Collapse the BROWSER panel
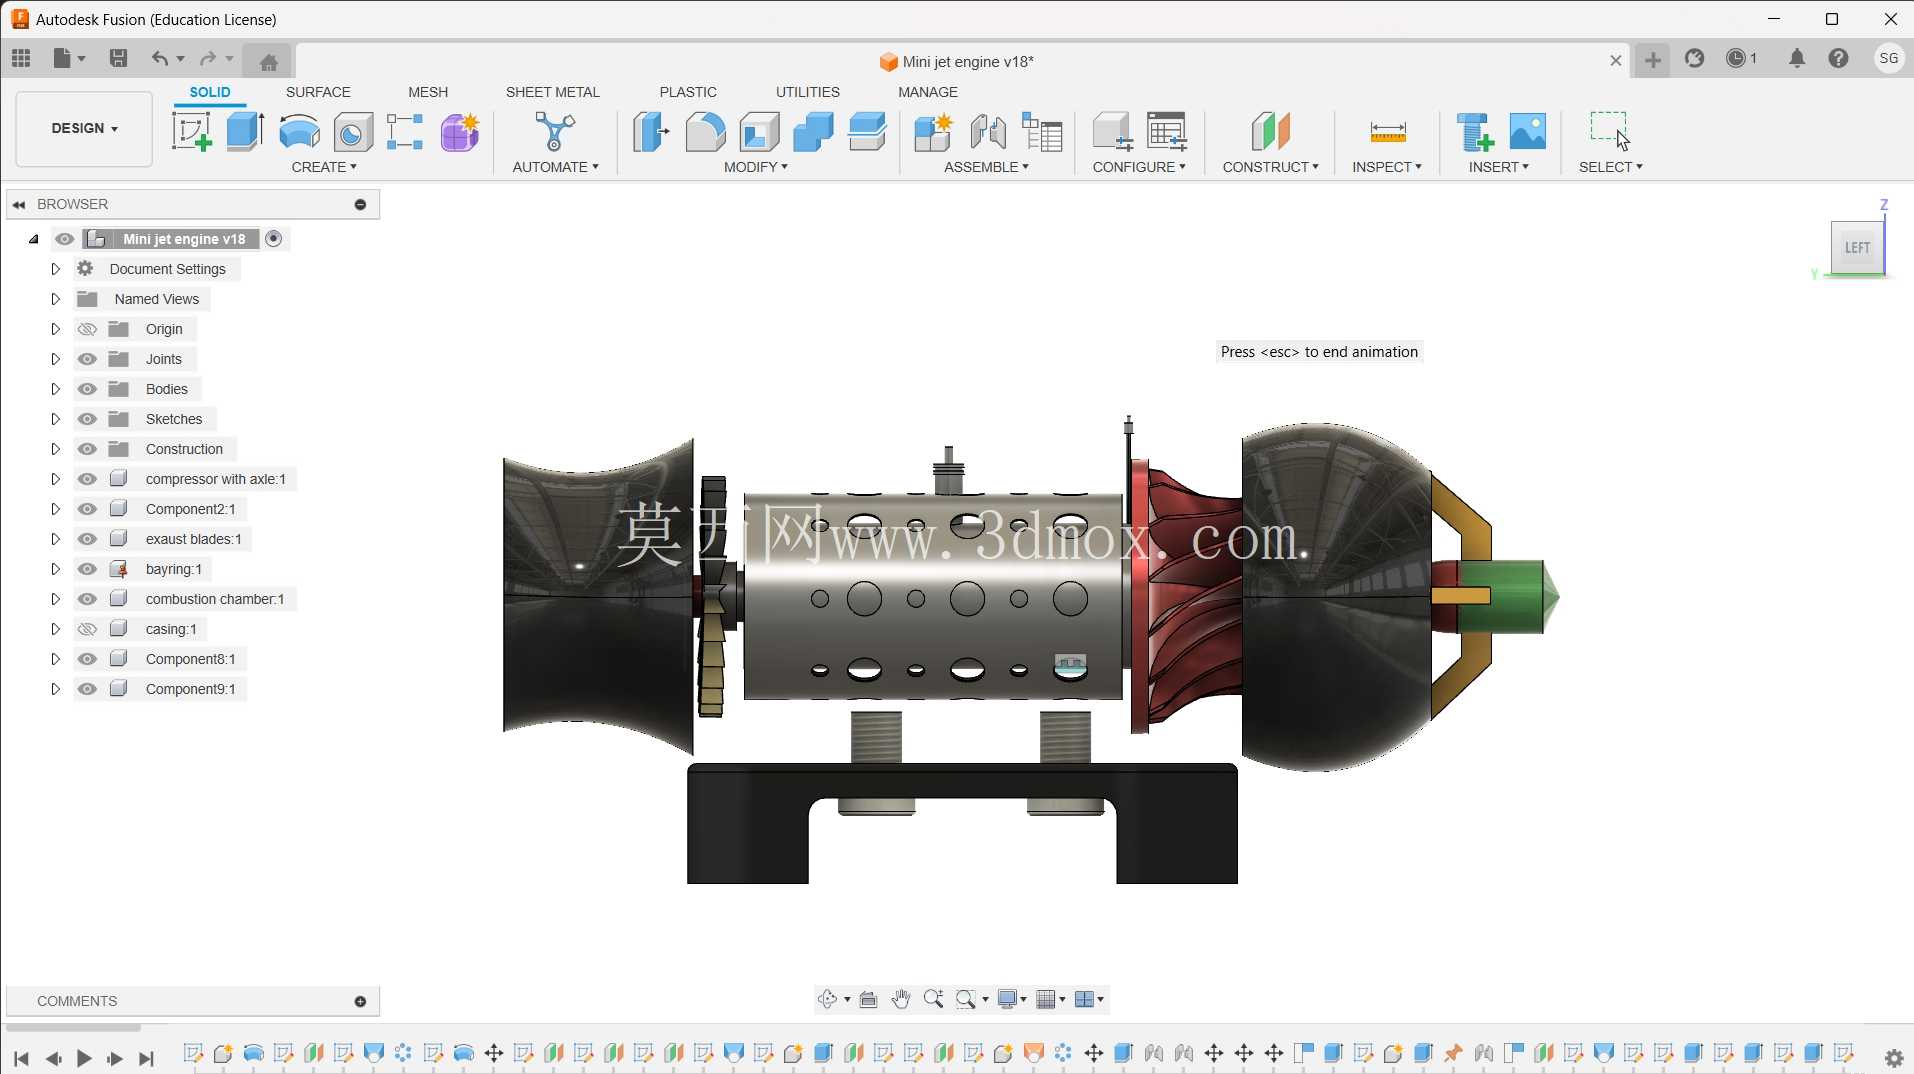 (x=19, y=204)
